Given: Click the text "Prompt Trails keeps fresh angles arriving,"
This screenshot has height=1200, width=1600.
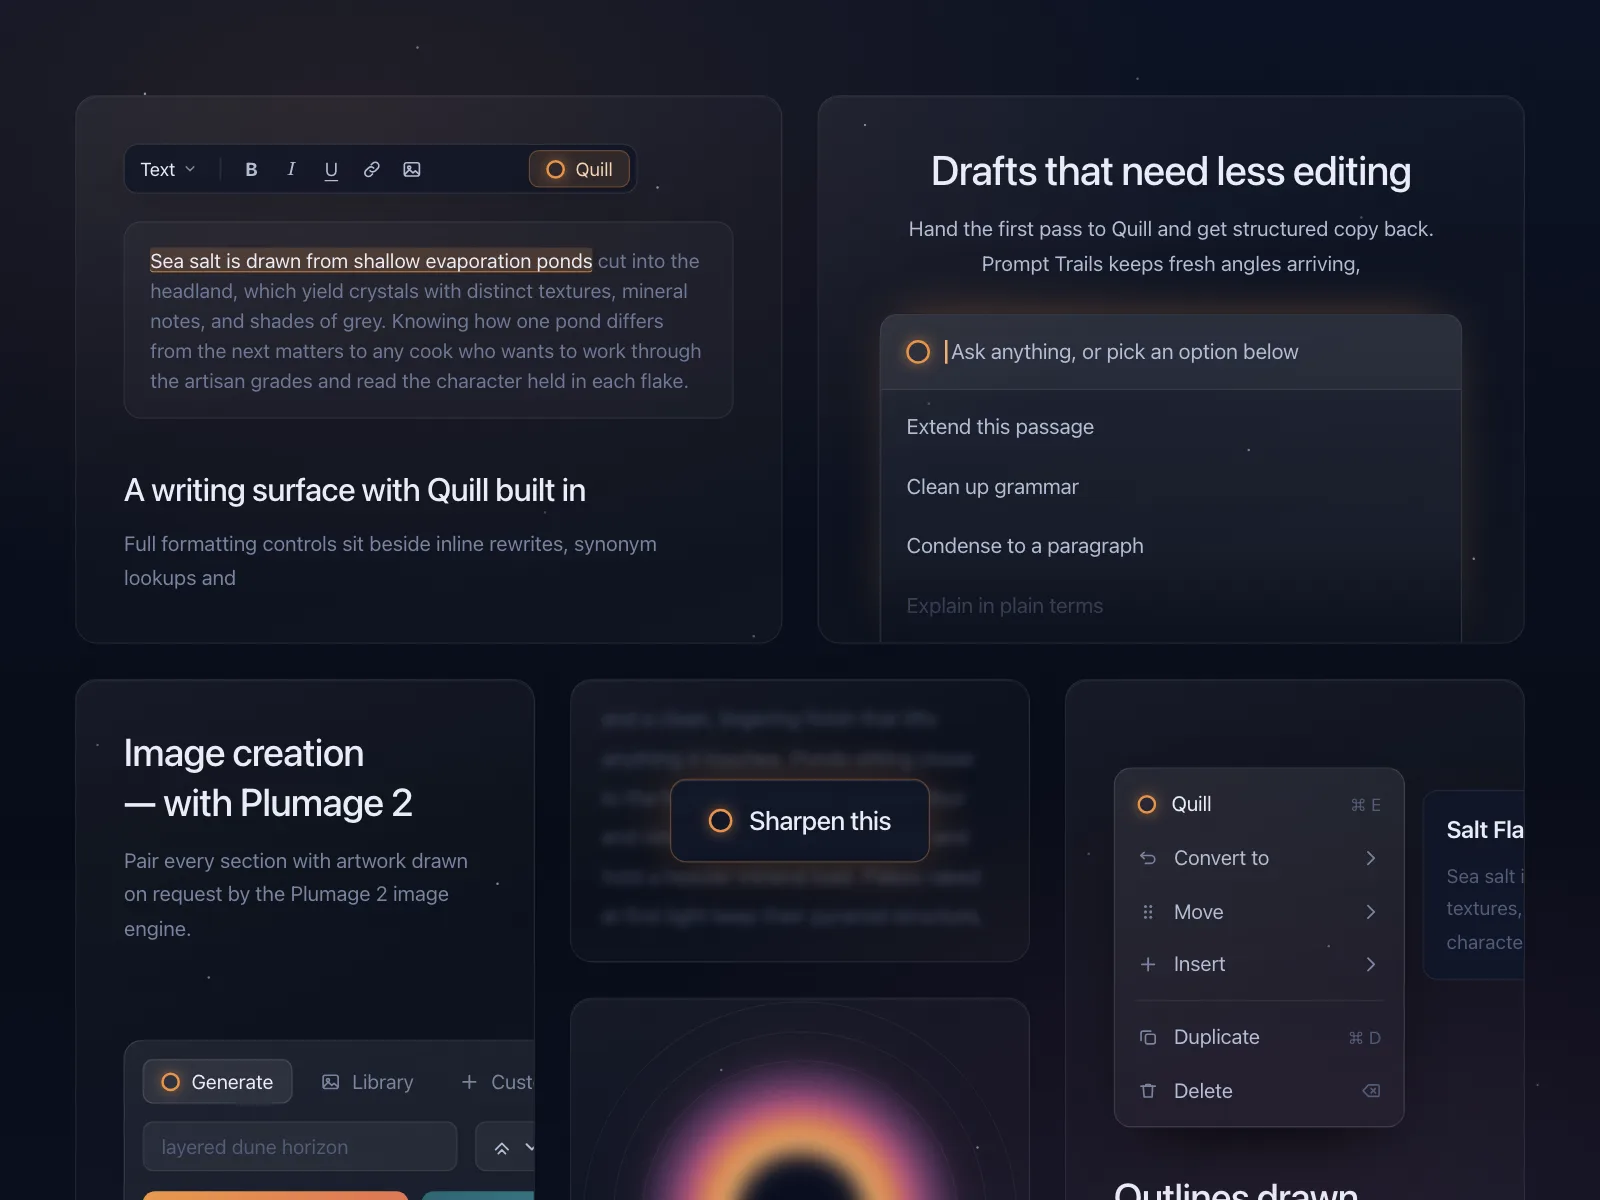Looking at the screenshot, I should pyautogui.click(x=1171, y=264).
